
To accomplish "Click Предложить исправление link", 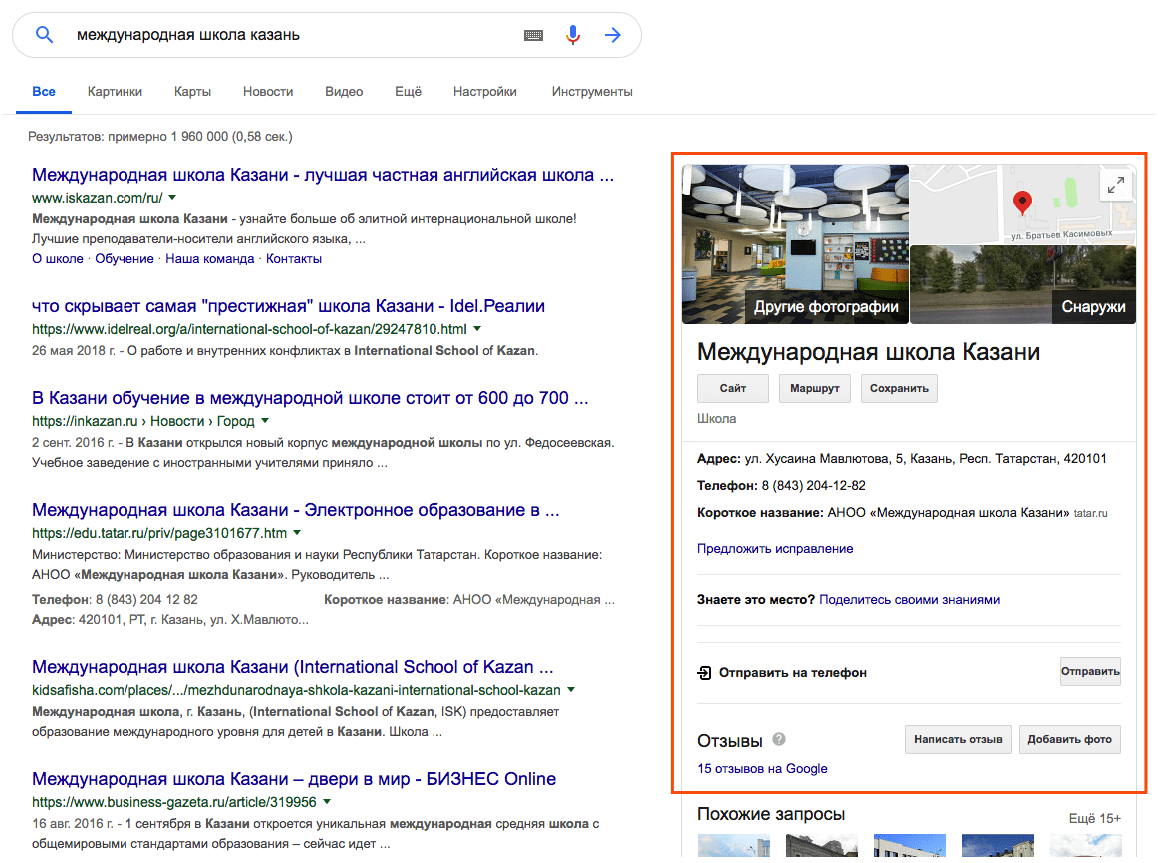I will click(x=775, y=549).
